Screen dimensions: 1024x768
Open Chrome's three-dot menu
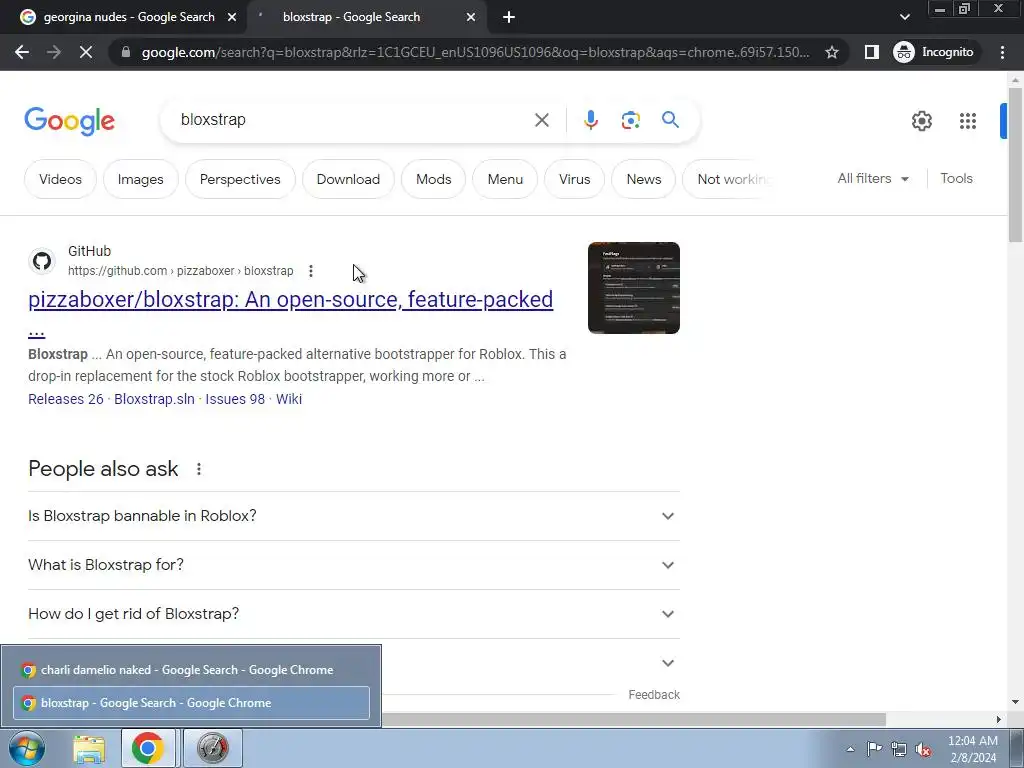tap(1002, 52)
